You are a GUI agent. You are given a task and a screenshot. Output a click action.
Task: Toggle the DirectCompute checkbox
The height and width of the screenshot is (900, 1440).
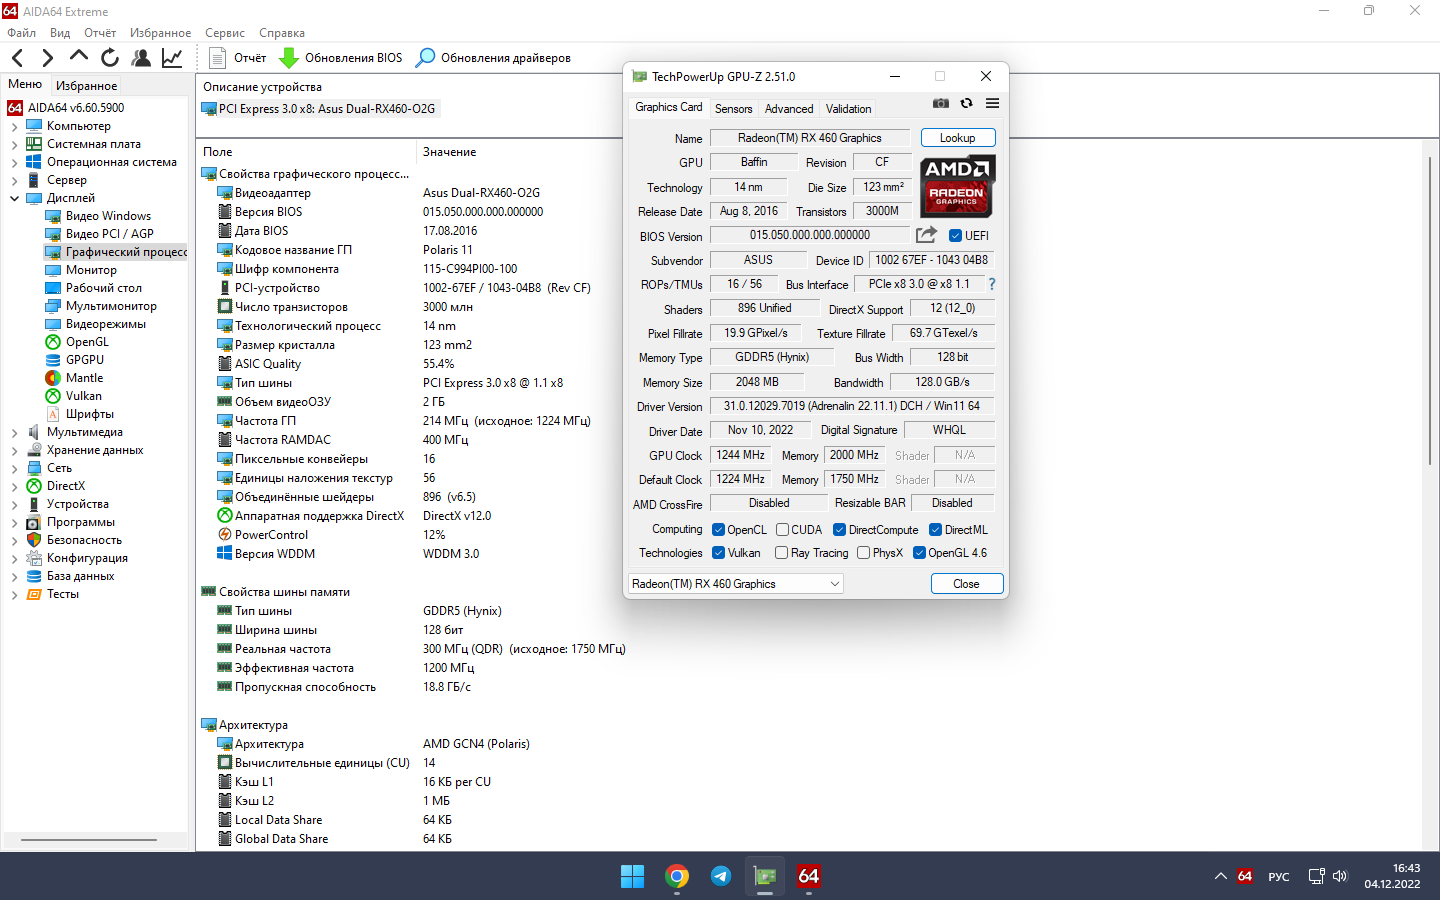[839, 530]
